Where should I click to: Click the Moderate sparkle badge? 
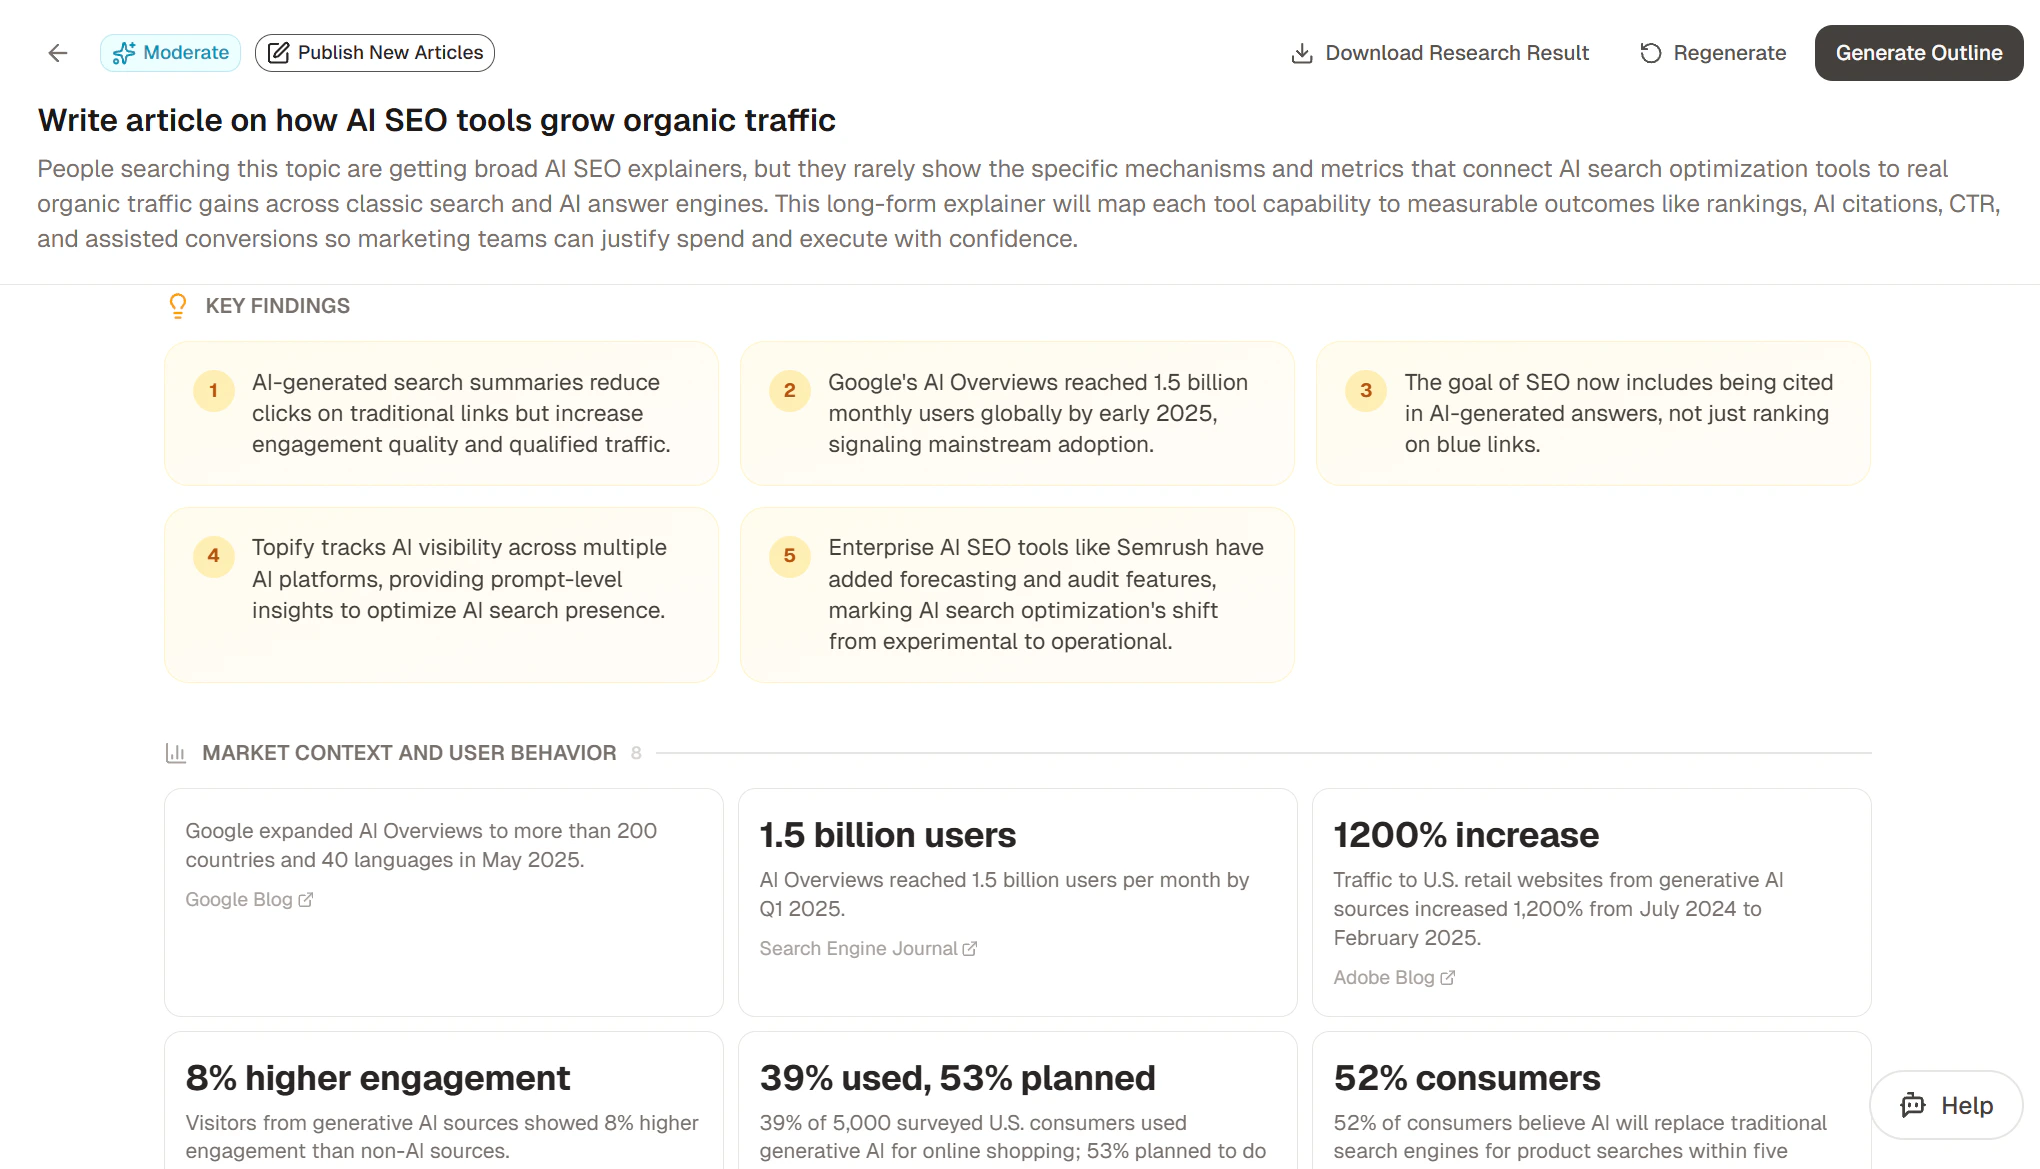pyautogui.click(x=170, y=53)
